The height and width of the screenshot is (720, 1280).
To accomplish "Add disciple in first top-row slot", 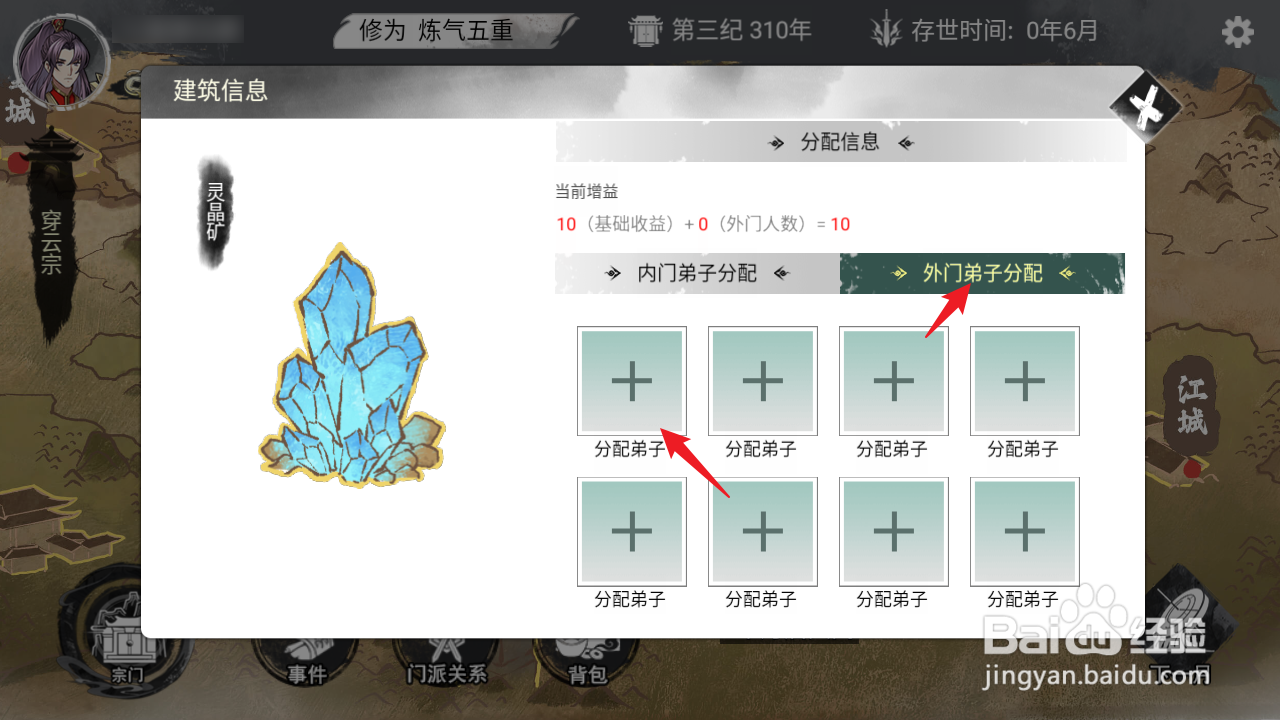I will click(632, 381).
